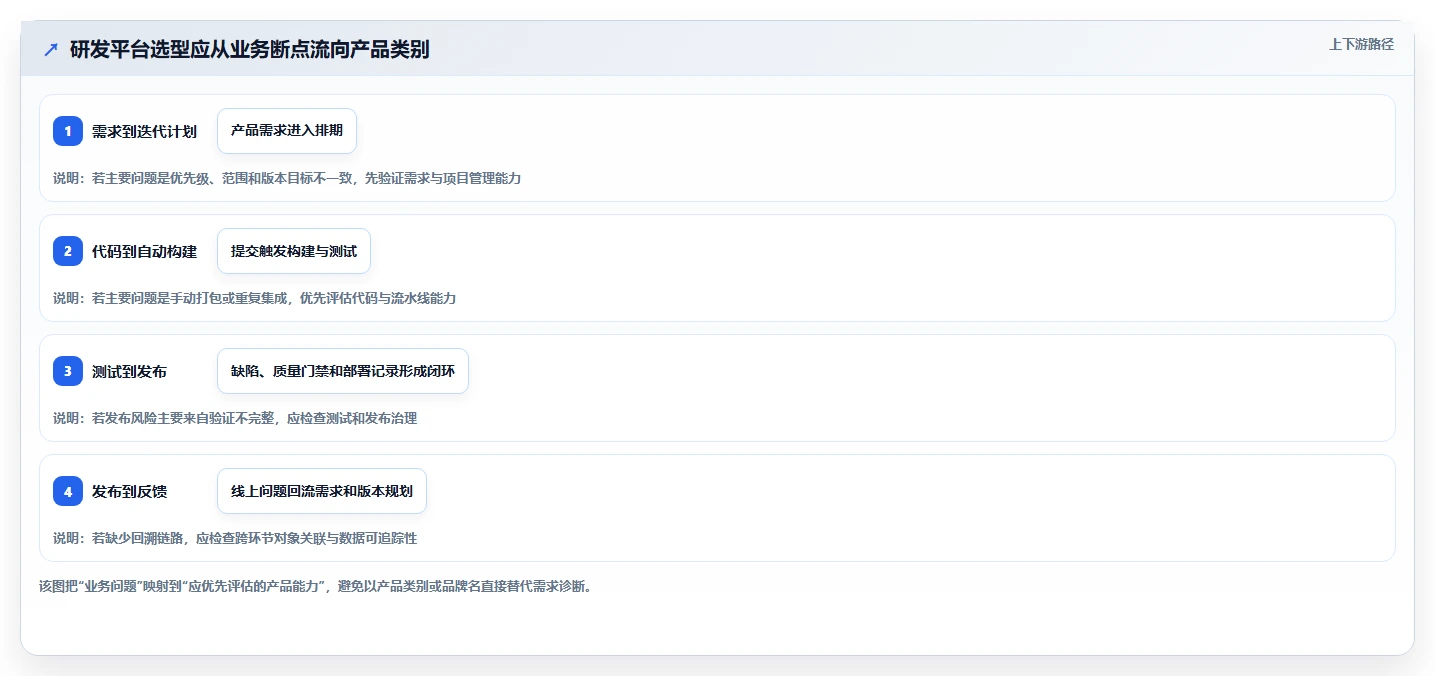1435x676 pixels.
Task: Click the 需求到迭代计划 step label
Action: (x=144, y=132)
